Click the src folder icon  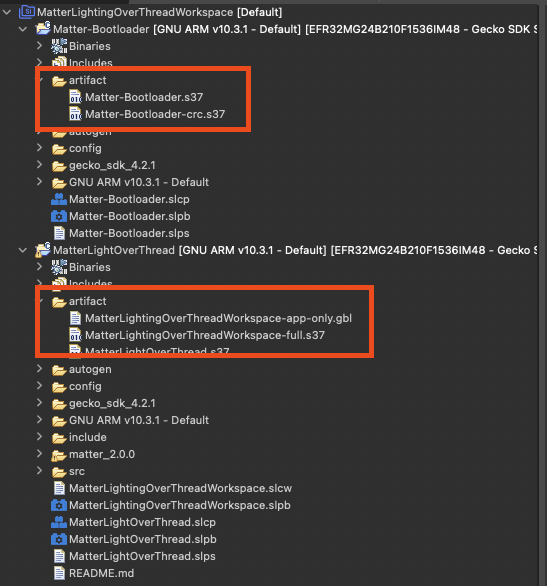tap(59, 472)
